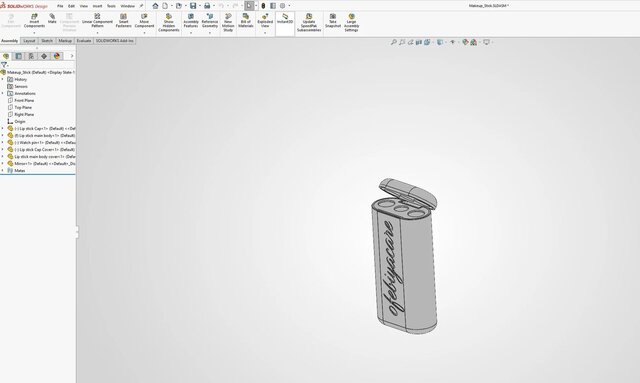Open the DisplayManager tab
This screenshot has width=640, height=383.
click(x=57, y=56)
